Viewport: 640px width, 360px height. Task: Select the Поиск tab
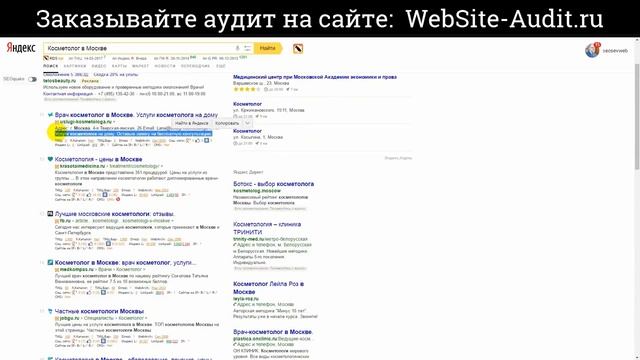coord(51,66)
